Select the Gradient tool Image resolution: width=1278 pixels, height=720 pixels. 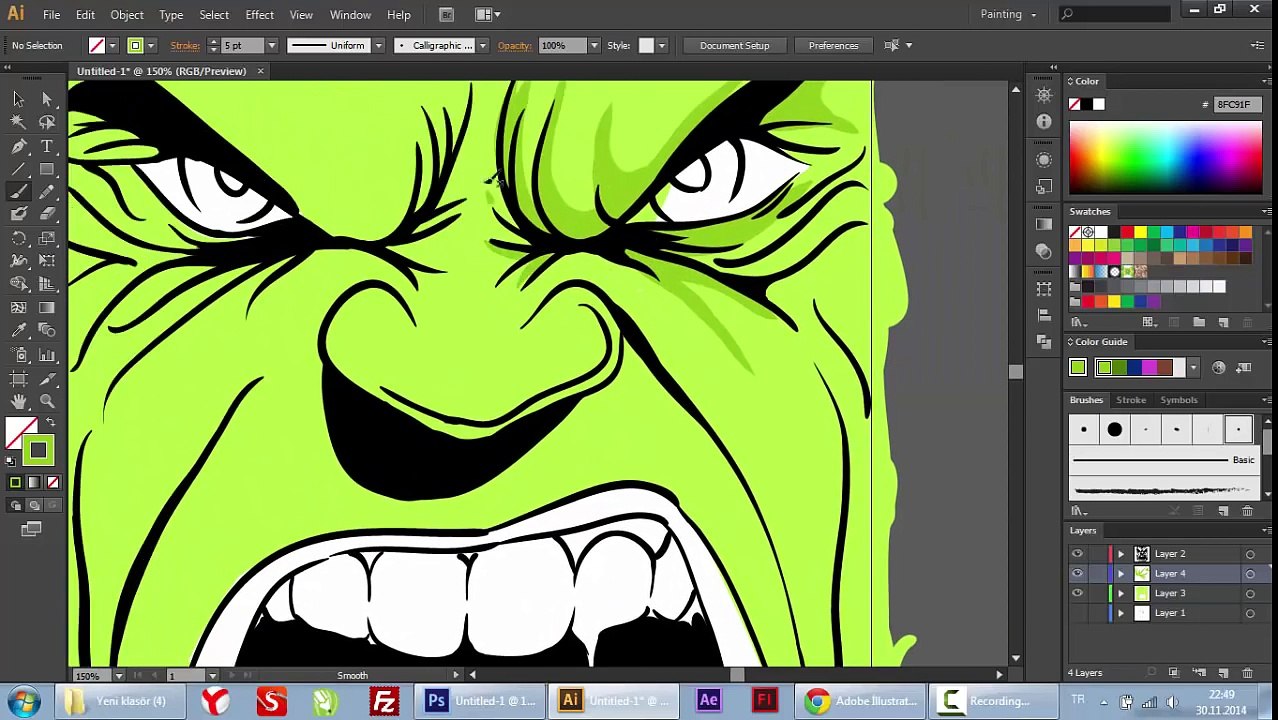point(47,308)
